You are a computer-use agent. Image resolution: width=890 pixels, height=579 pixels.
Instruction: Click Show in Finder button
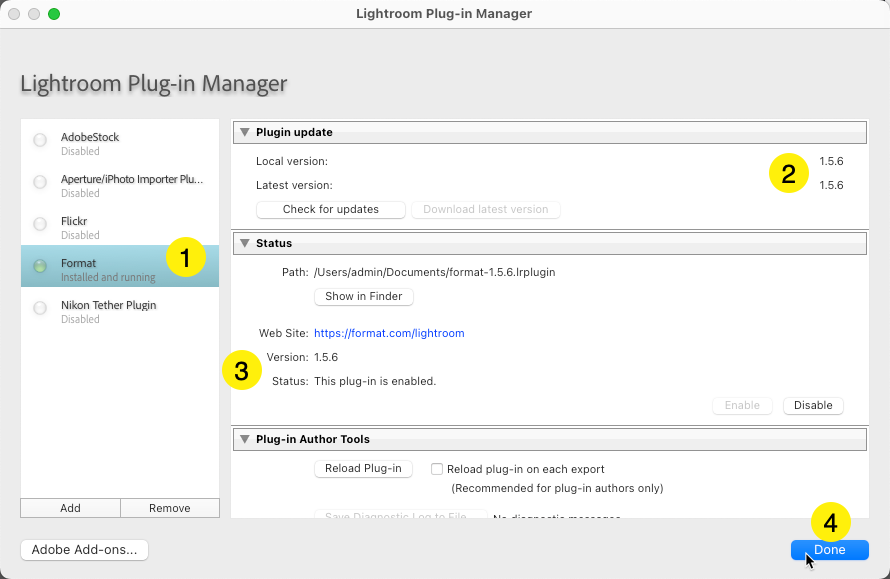363,296
